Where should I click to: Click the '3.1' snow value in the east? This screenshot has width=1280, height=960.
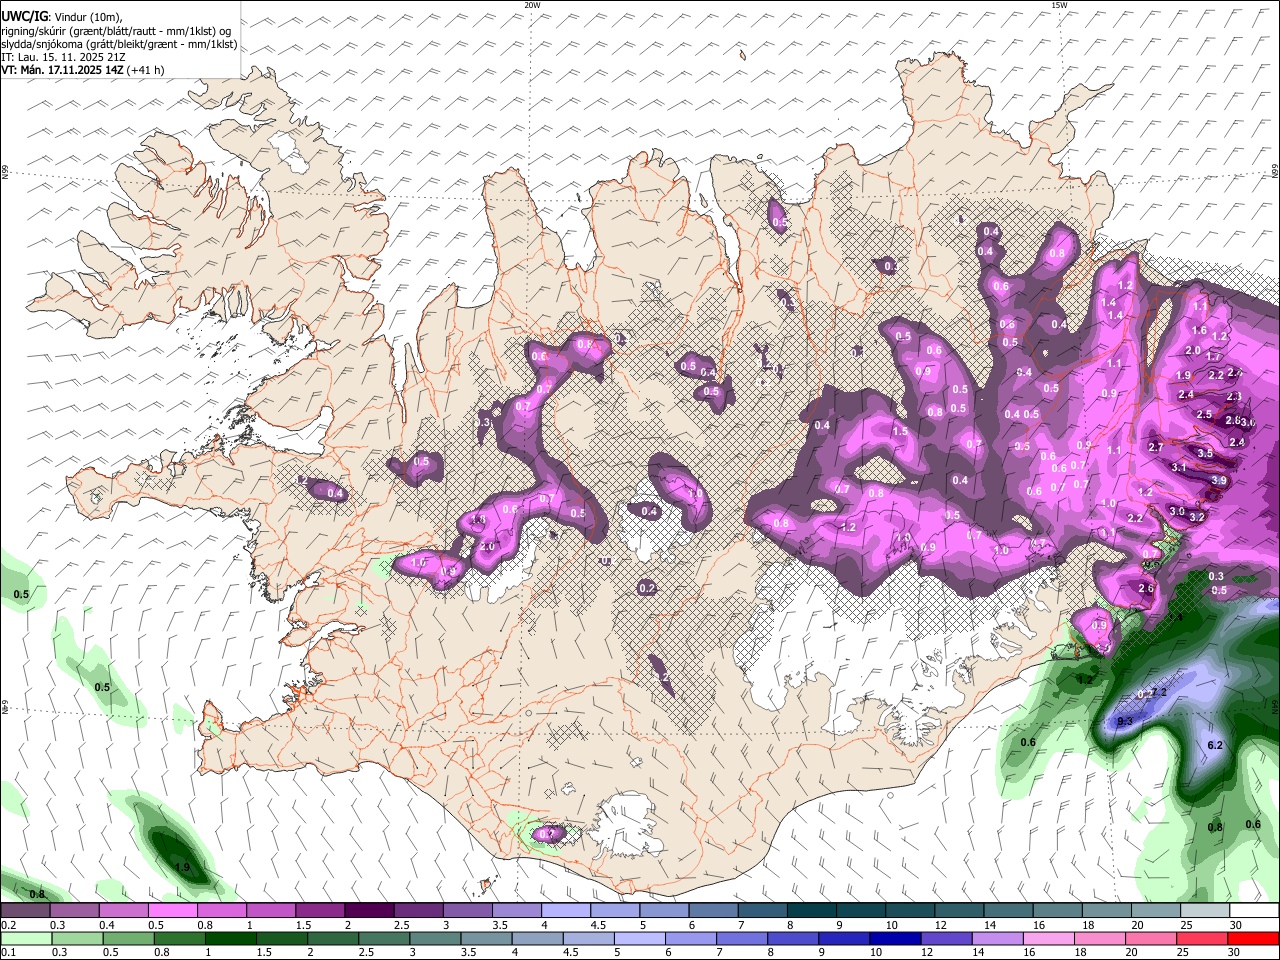coord(1178,467)
